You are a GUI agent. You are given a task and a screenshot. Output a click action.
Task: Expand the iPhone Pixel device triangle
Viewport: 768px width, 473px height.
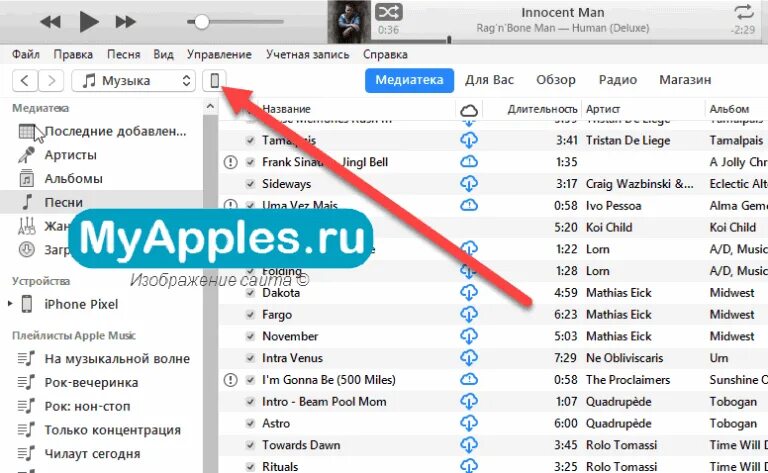[x=10, y=304]
